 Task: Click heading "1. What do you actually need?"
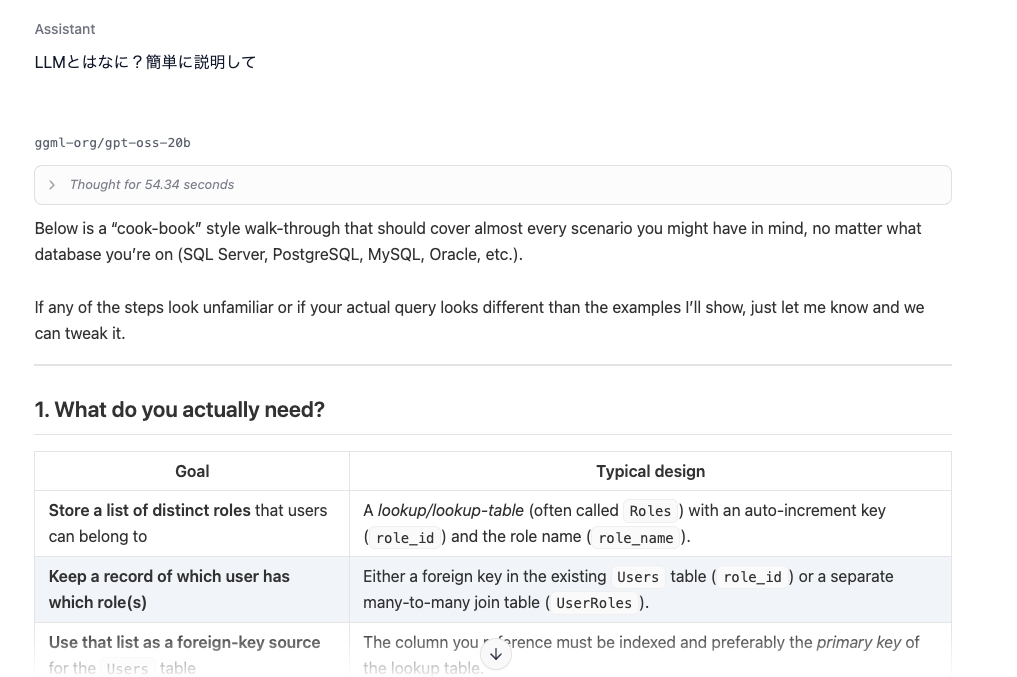179,410
